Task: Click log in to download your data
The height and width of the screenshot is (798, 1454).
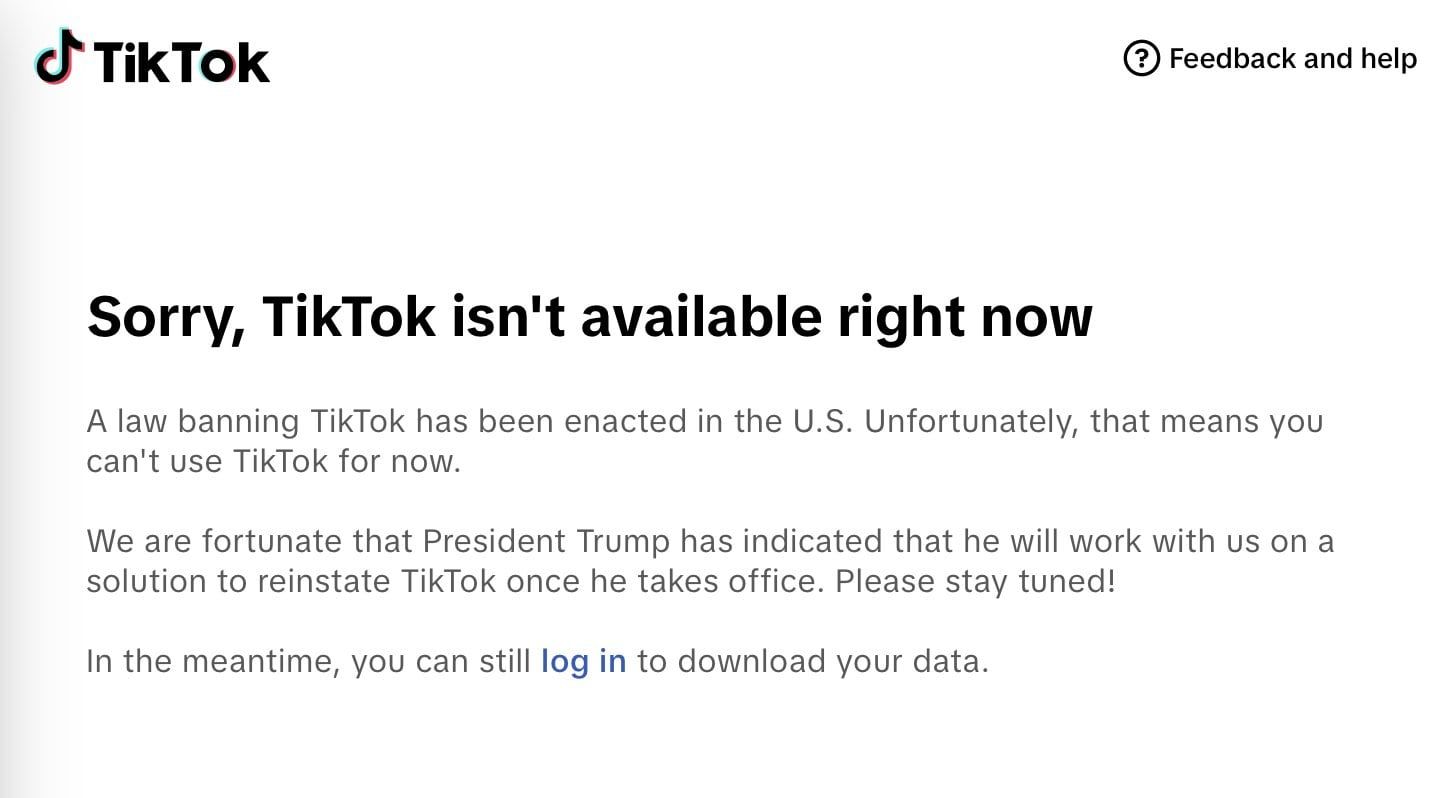Action: 583,661
